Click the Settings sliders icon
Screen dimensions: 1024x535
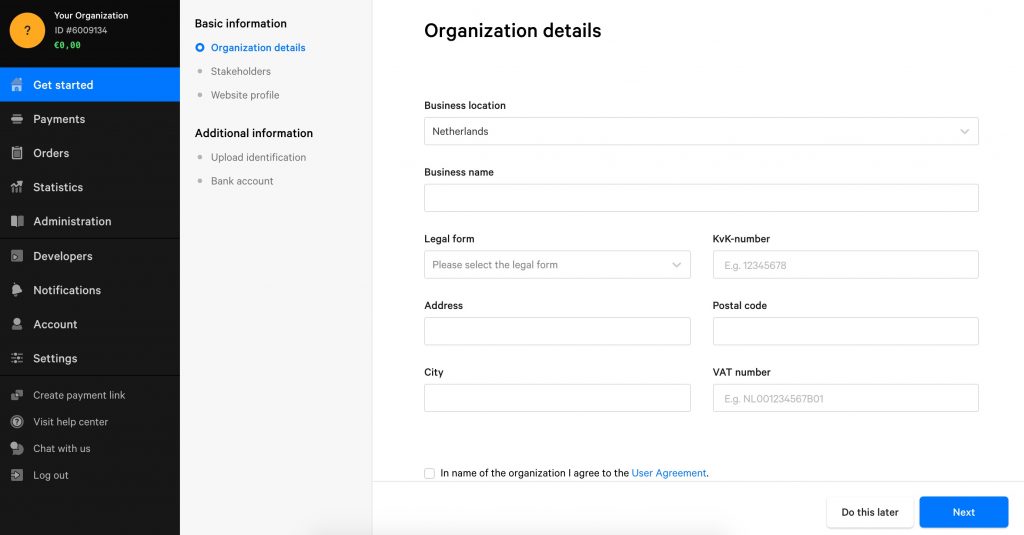pos(17,358)
